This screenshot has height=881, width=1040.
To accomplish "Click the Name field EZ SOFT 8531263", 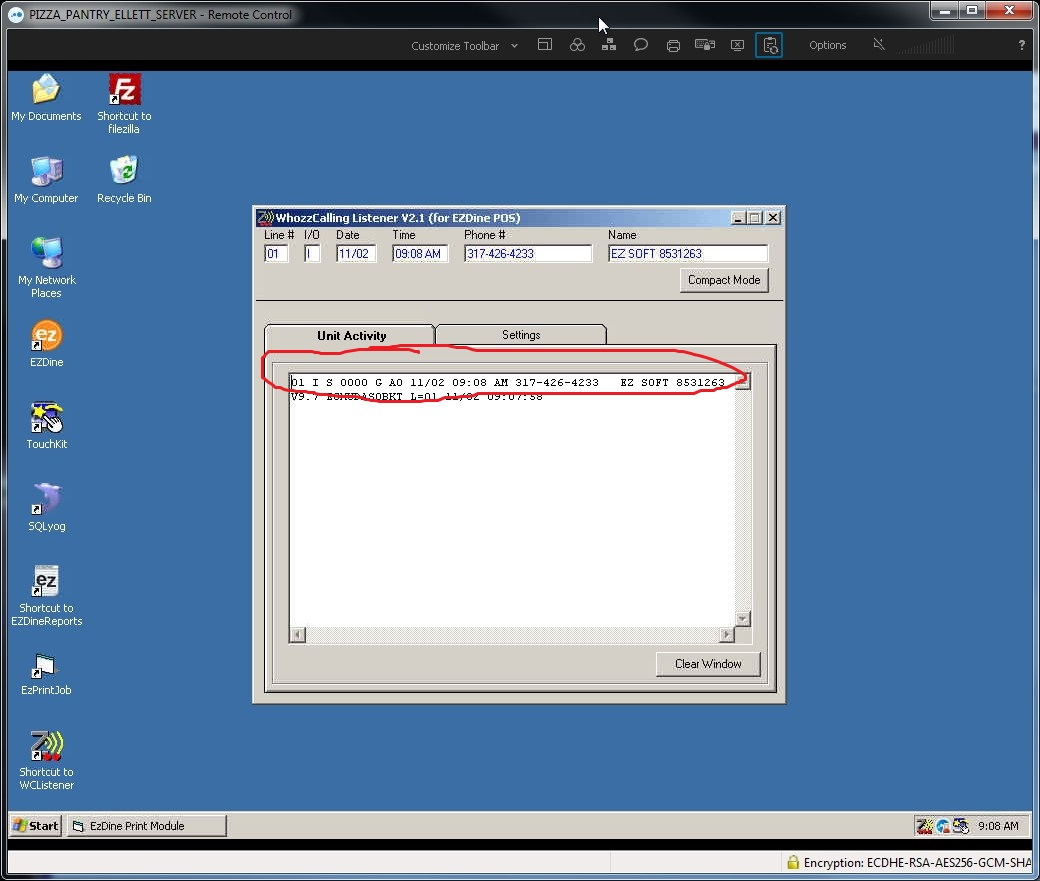I will [688, 253].
